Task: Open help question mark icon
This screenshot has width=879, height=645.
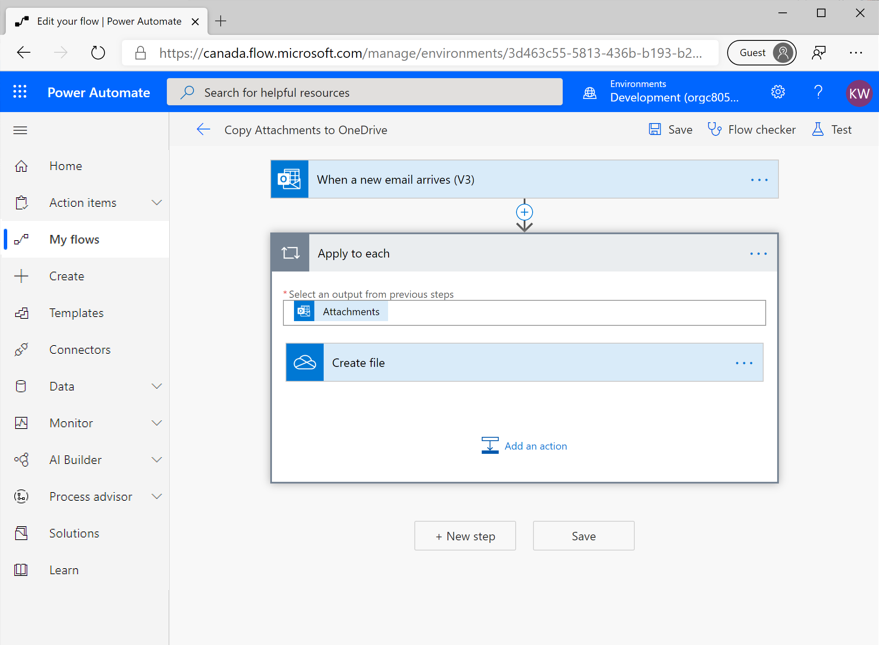Action: [x=818, y=92]
